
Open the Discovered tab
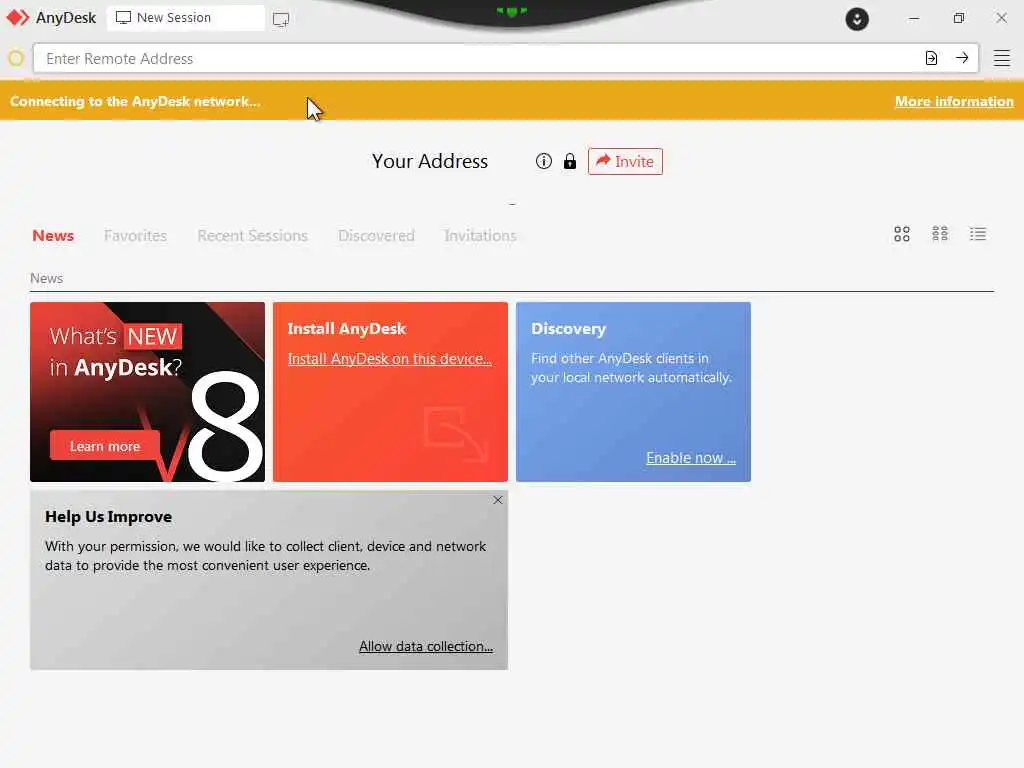pyautogui.click(x=376, y=235)
